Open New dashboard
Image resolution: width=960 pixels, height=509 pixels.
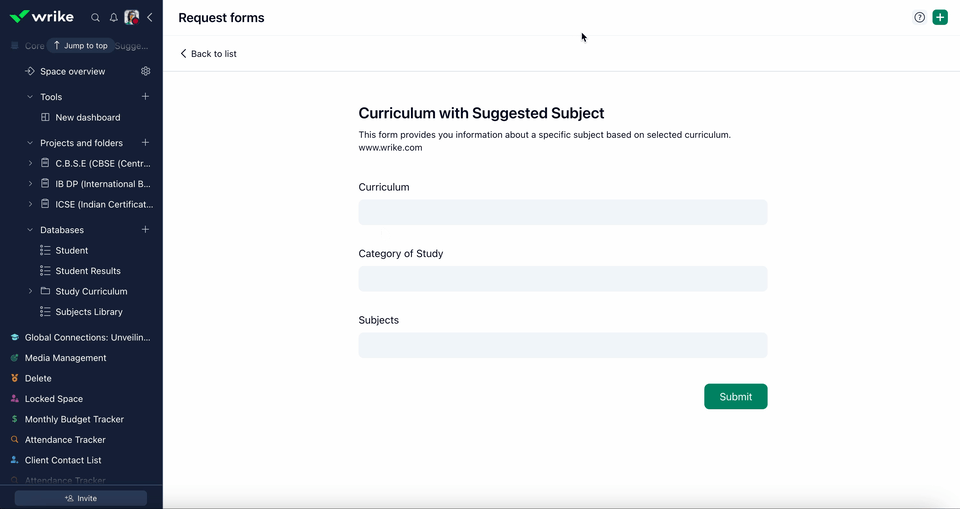[88, 117]
